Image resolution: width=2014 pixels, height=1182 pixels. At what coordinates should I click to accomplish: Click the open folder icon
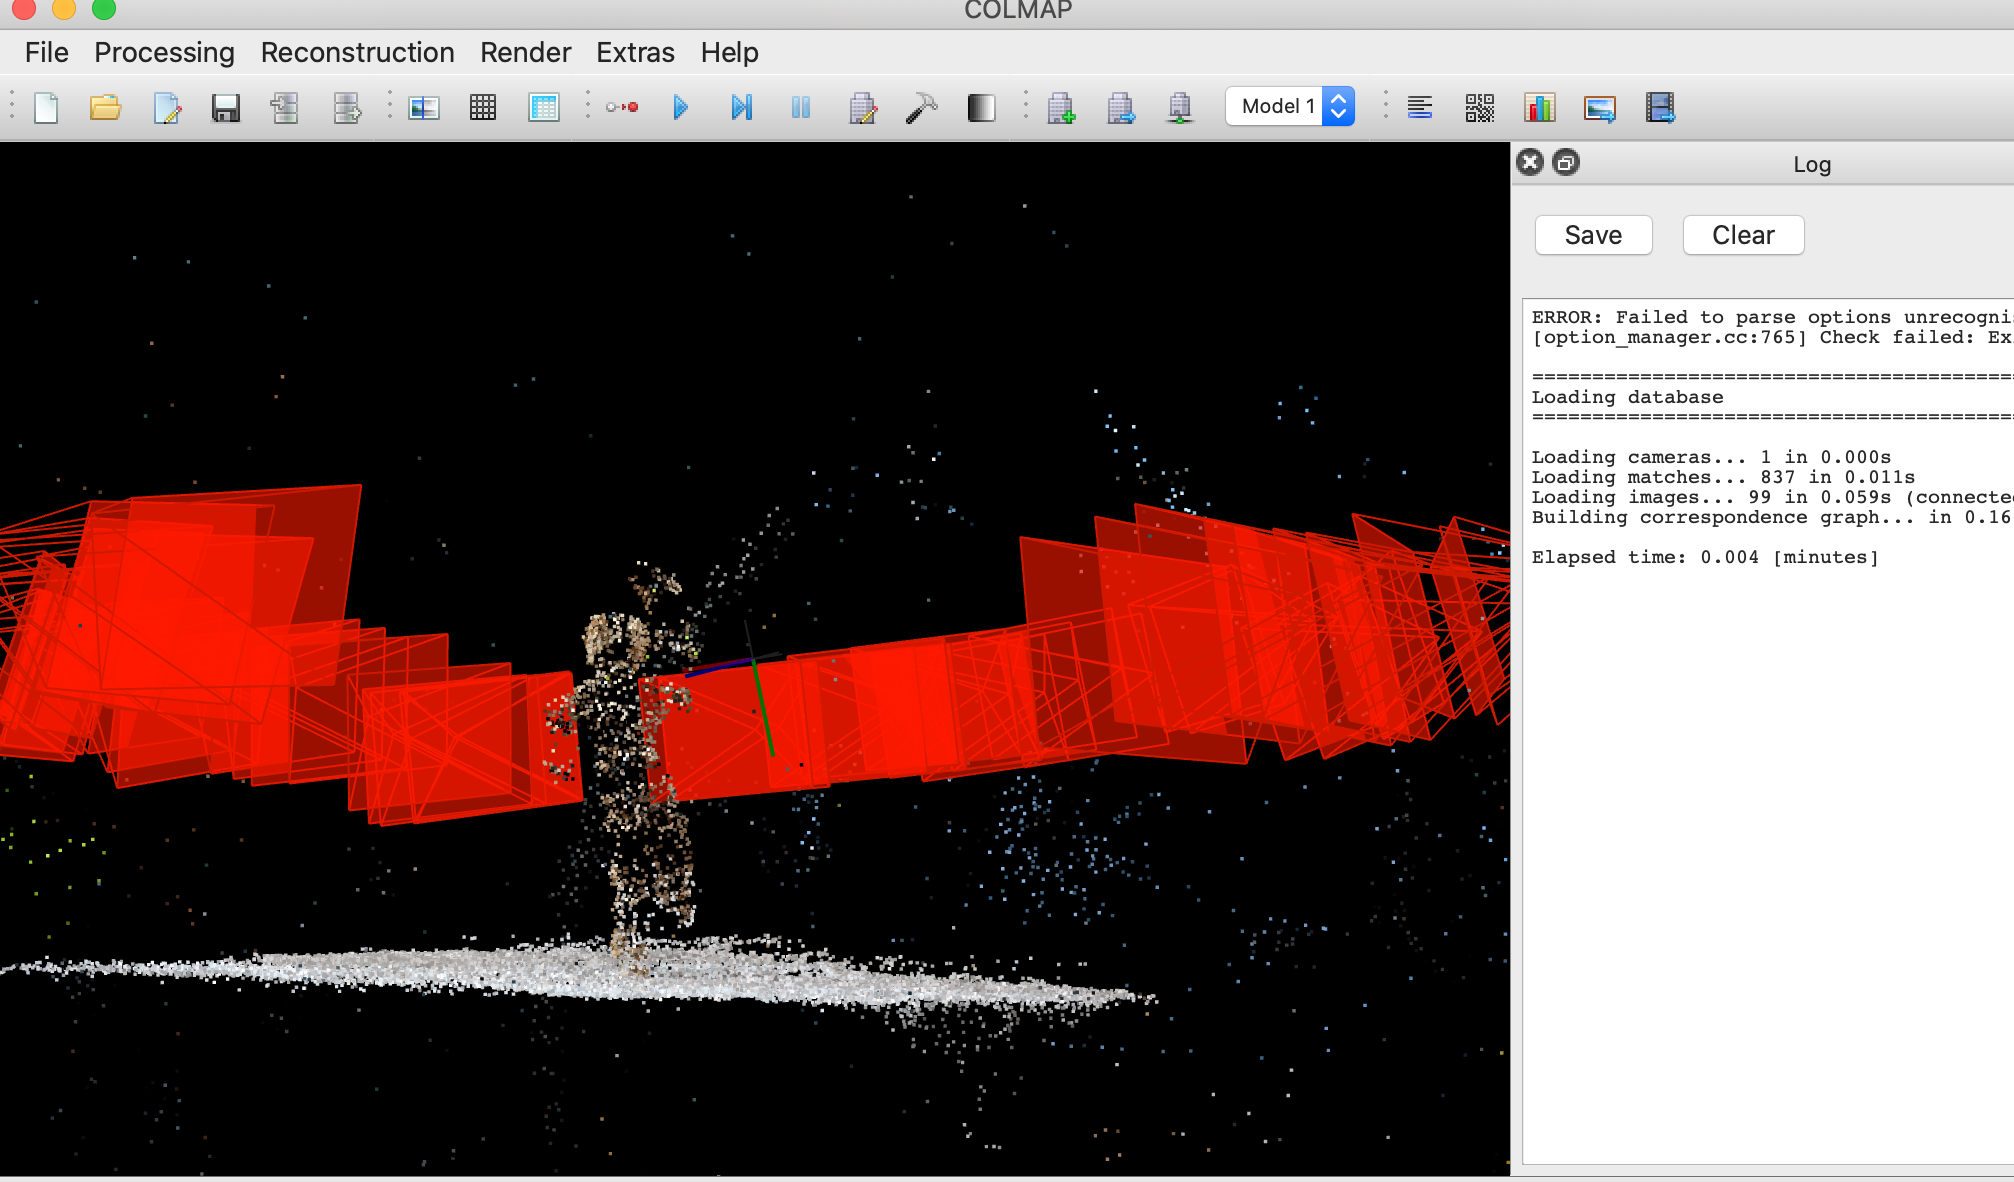[x=103, y=107]
